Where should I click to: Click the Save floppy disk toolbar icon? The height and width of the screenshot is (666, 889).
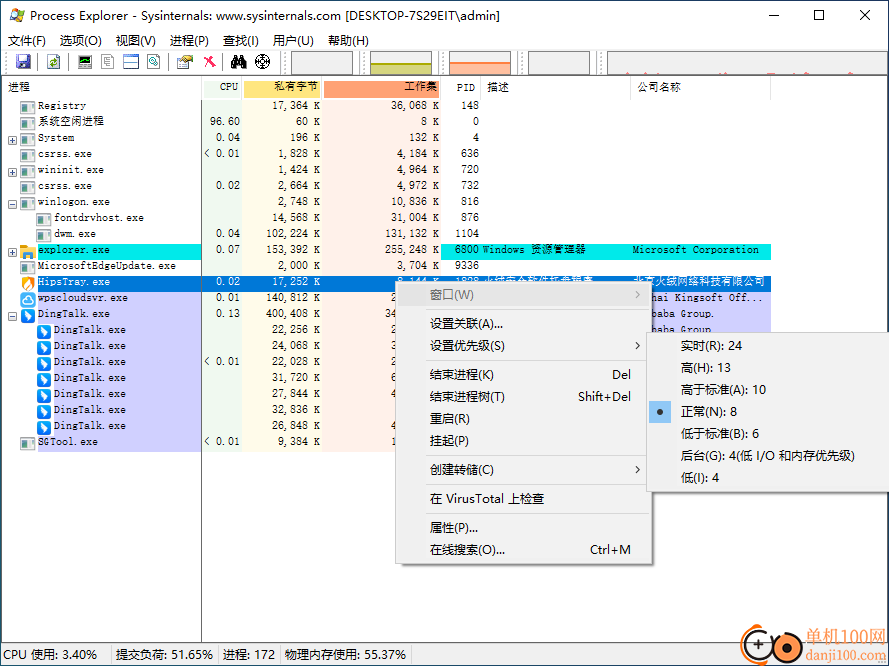click(x=23, y=61)
